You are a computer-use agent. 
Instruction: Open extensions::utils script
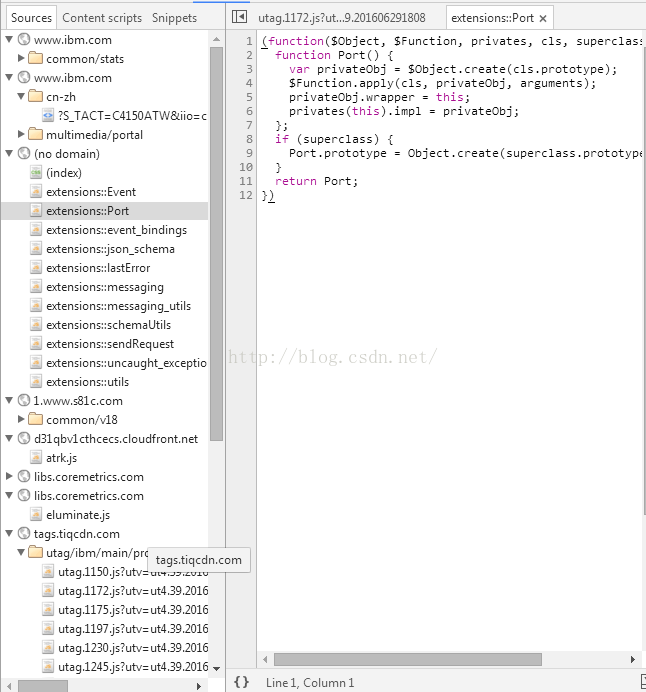coord(87,382)
